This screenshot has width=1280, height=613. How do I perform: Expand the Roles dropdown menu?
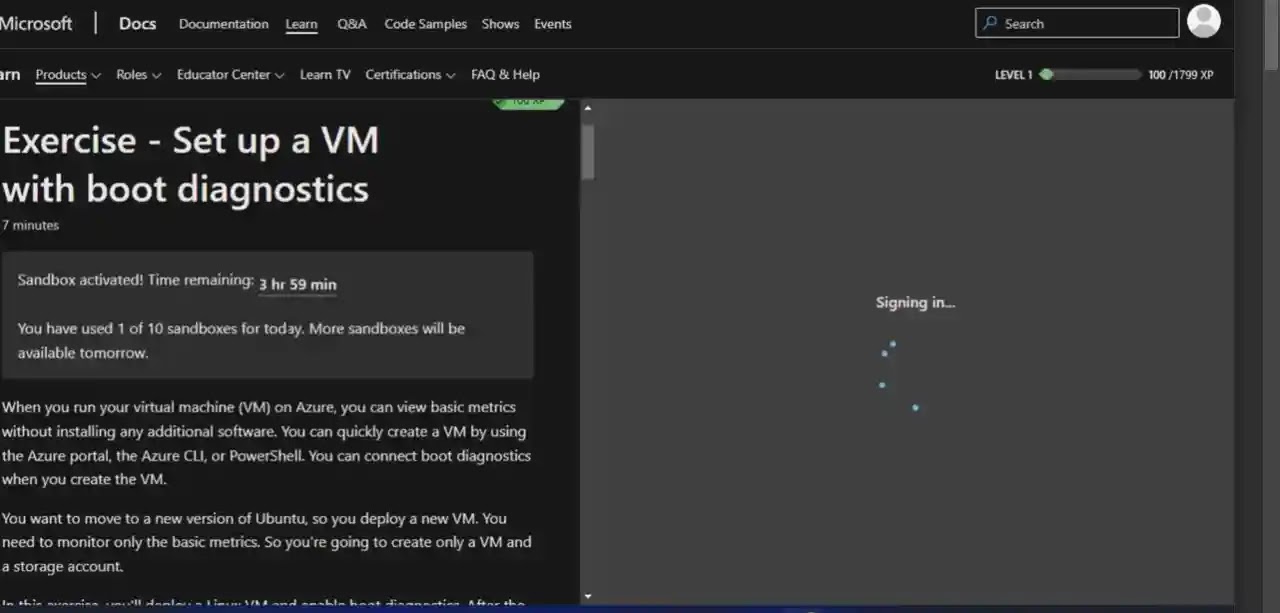point(138,74)
